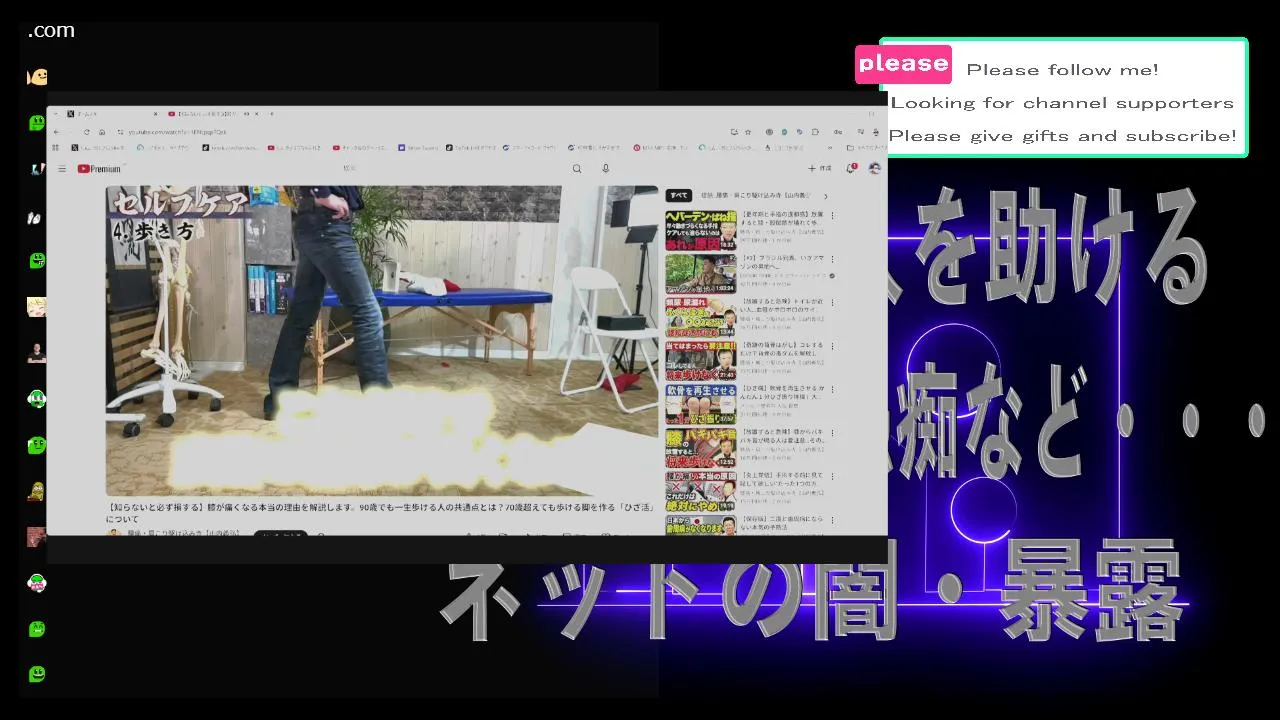Switch to the first X browser tab
Viewport: 1280px width, 720px height.
[x=110, y=114]
